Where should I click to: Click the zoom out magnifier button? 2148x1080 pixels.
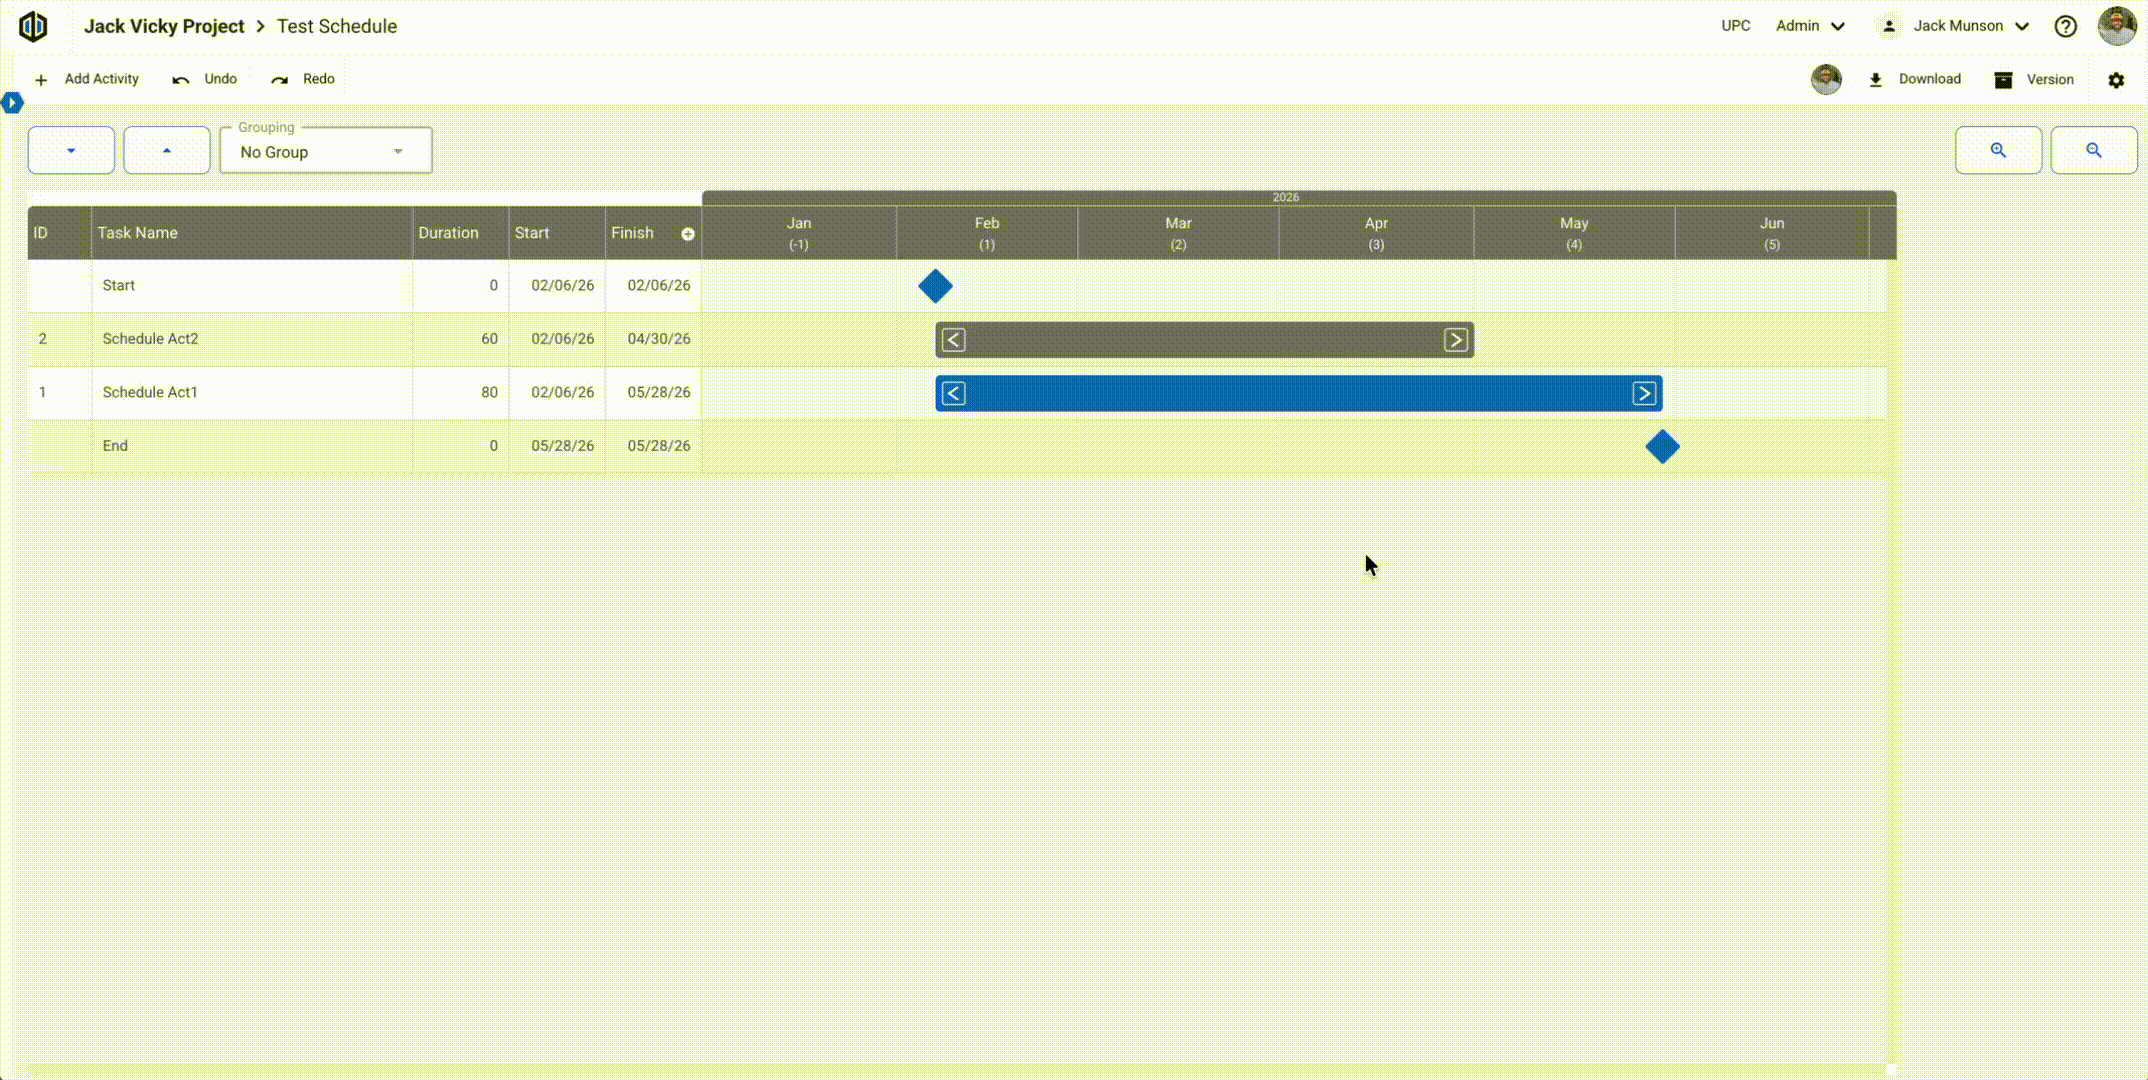(x=2093, y=150)
